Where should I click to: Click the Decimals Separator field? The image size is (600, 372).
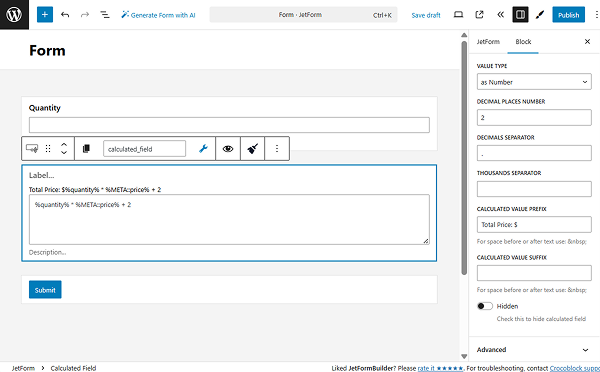(534, 153)
